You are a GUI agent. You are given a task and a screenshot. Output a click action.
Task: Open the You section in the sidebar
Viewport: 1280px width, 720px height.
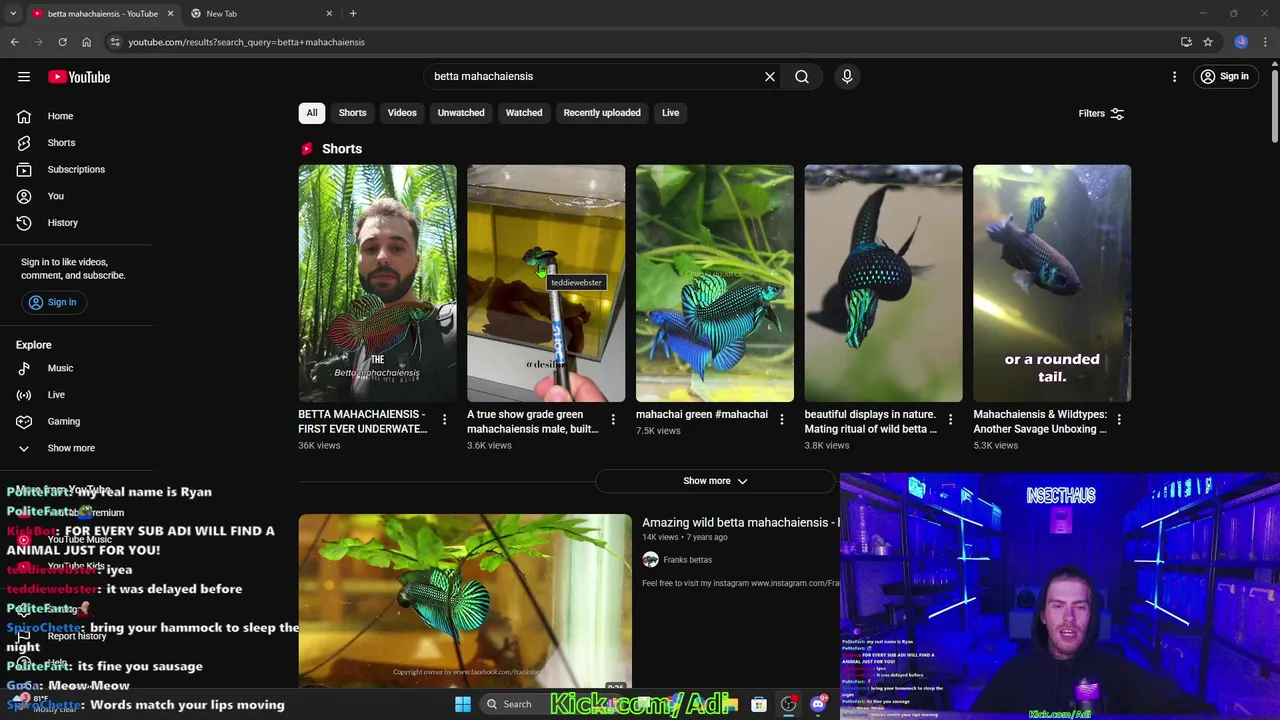tap(55, 196)
